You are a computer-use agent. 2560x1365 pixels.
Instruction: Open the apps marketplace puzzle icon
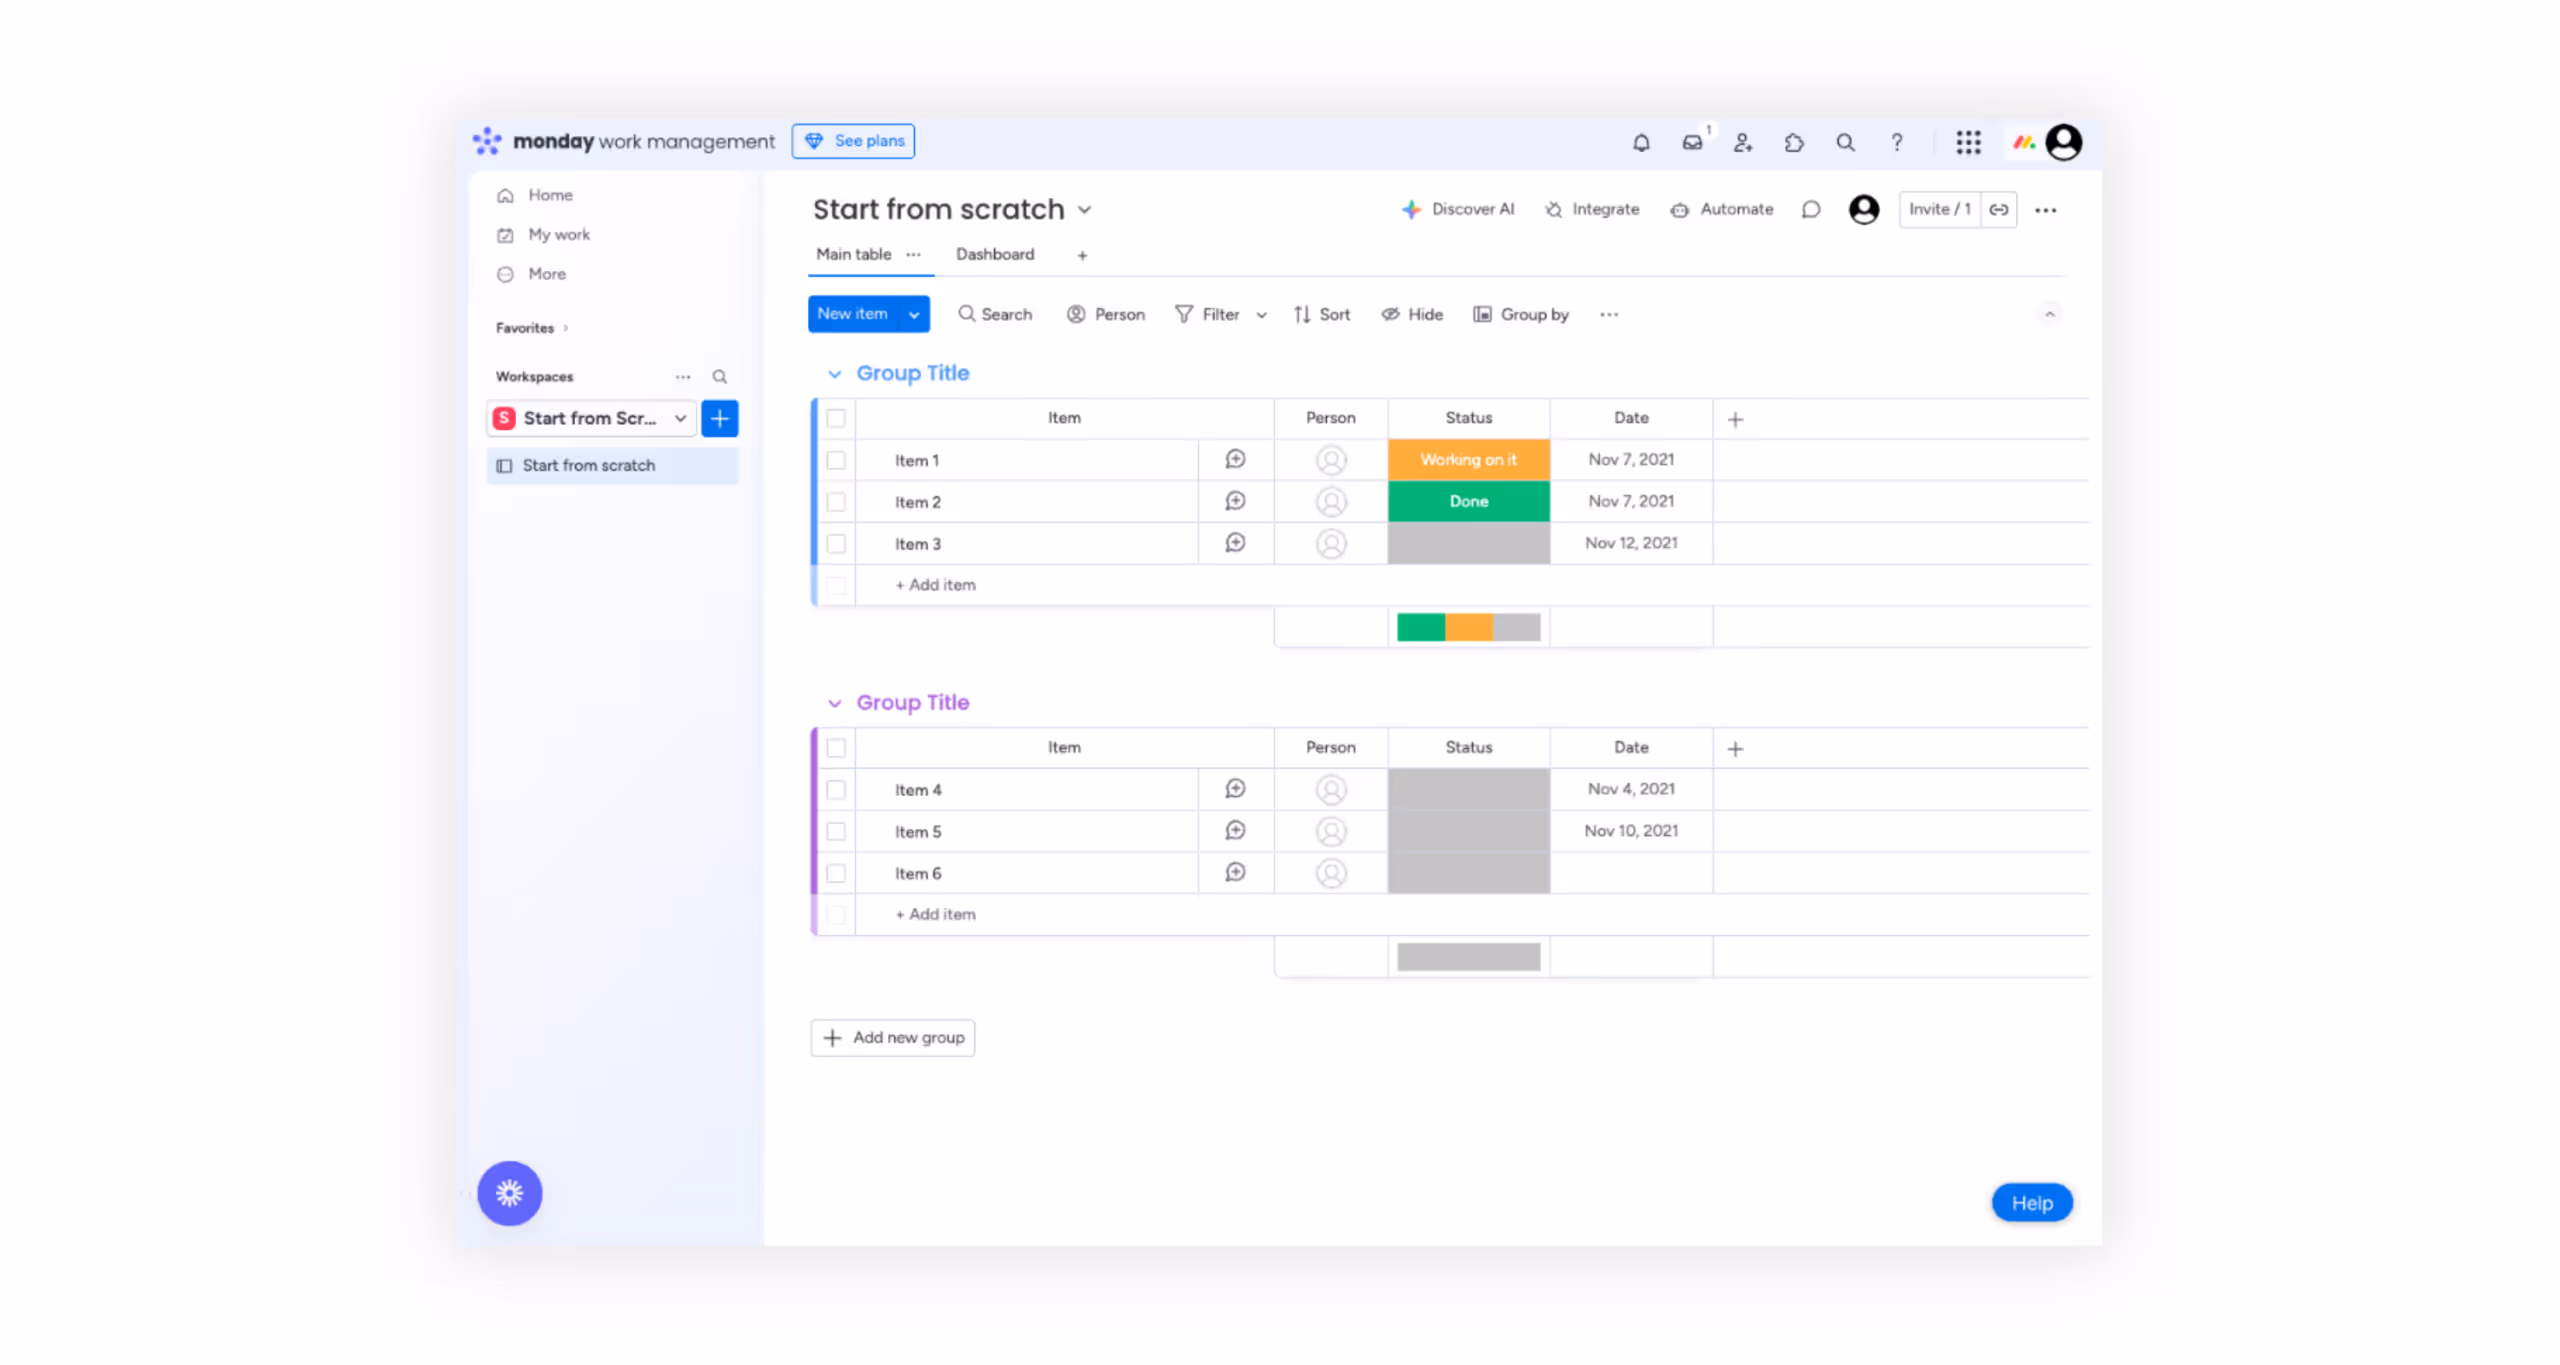[1794, 143]
